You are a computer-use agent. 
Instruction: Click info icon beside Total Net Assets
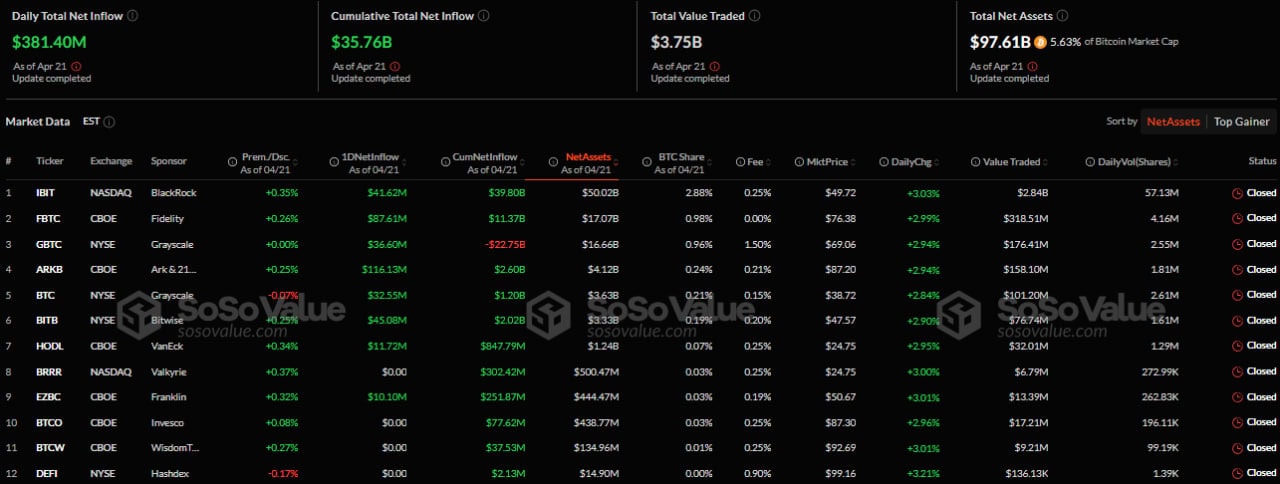1063,16
